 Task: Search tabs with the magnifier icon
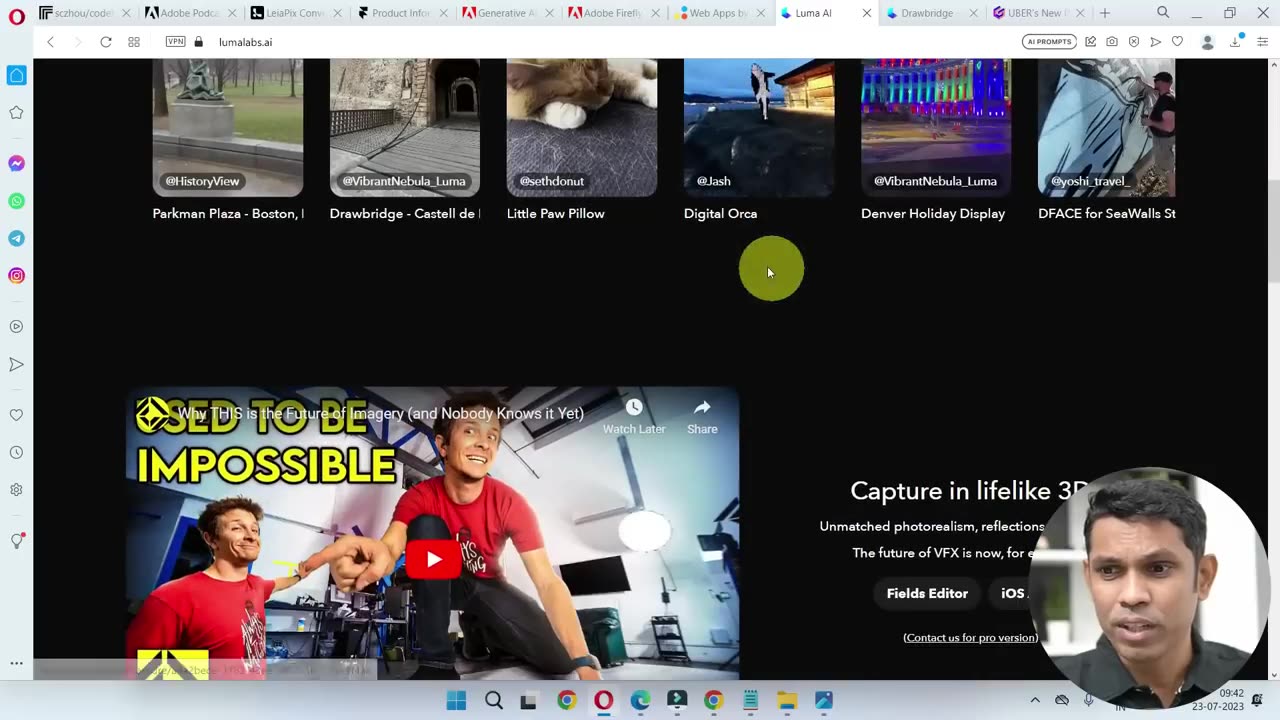click(1163, 13)
